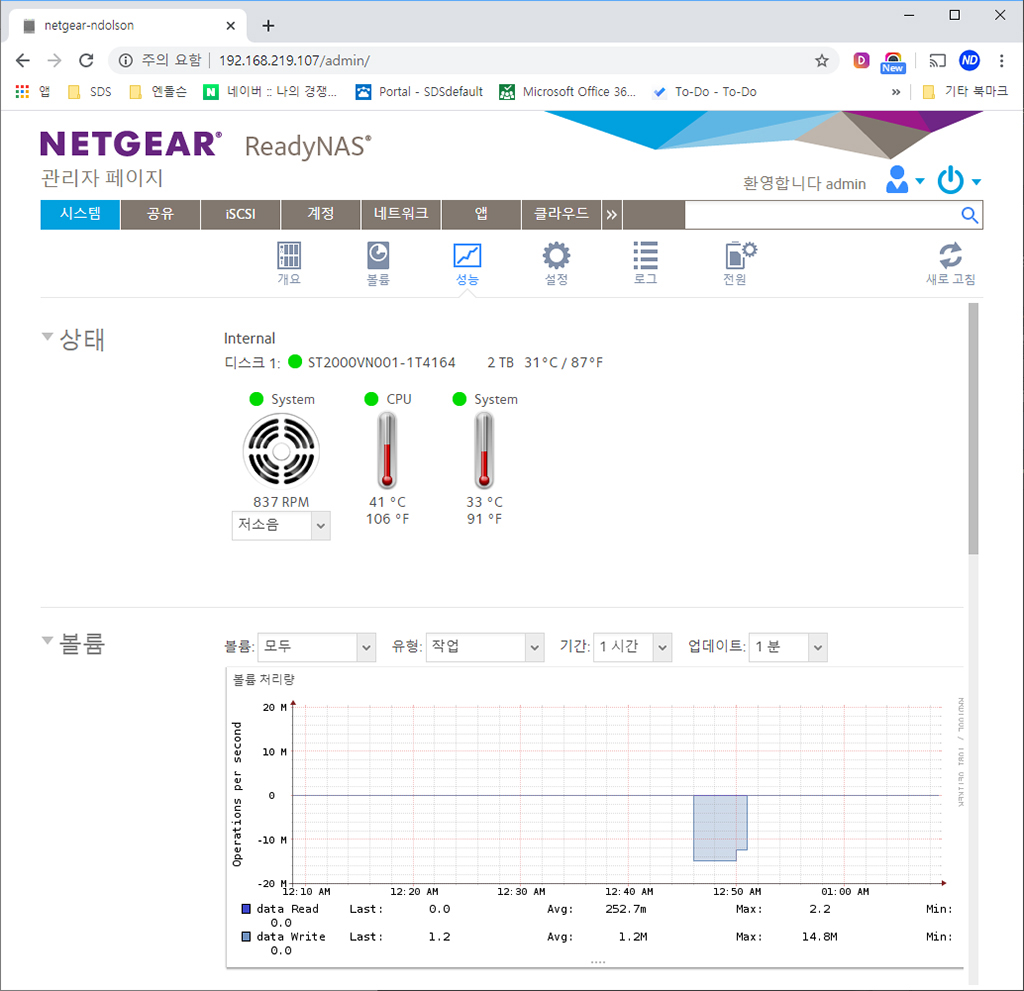Show hidden bookmarks with » chevron
Image resolution: width=1024 pixels, height=991 pixels.
[896, 92]
